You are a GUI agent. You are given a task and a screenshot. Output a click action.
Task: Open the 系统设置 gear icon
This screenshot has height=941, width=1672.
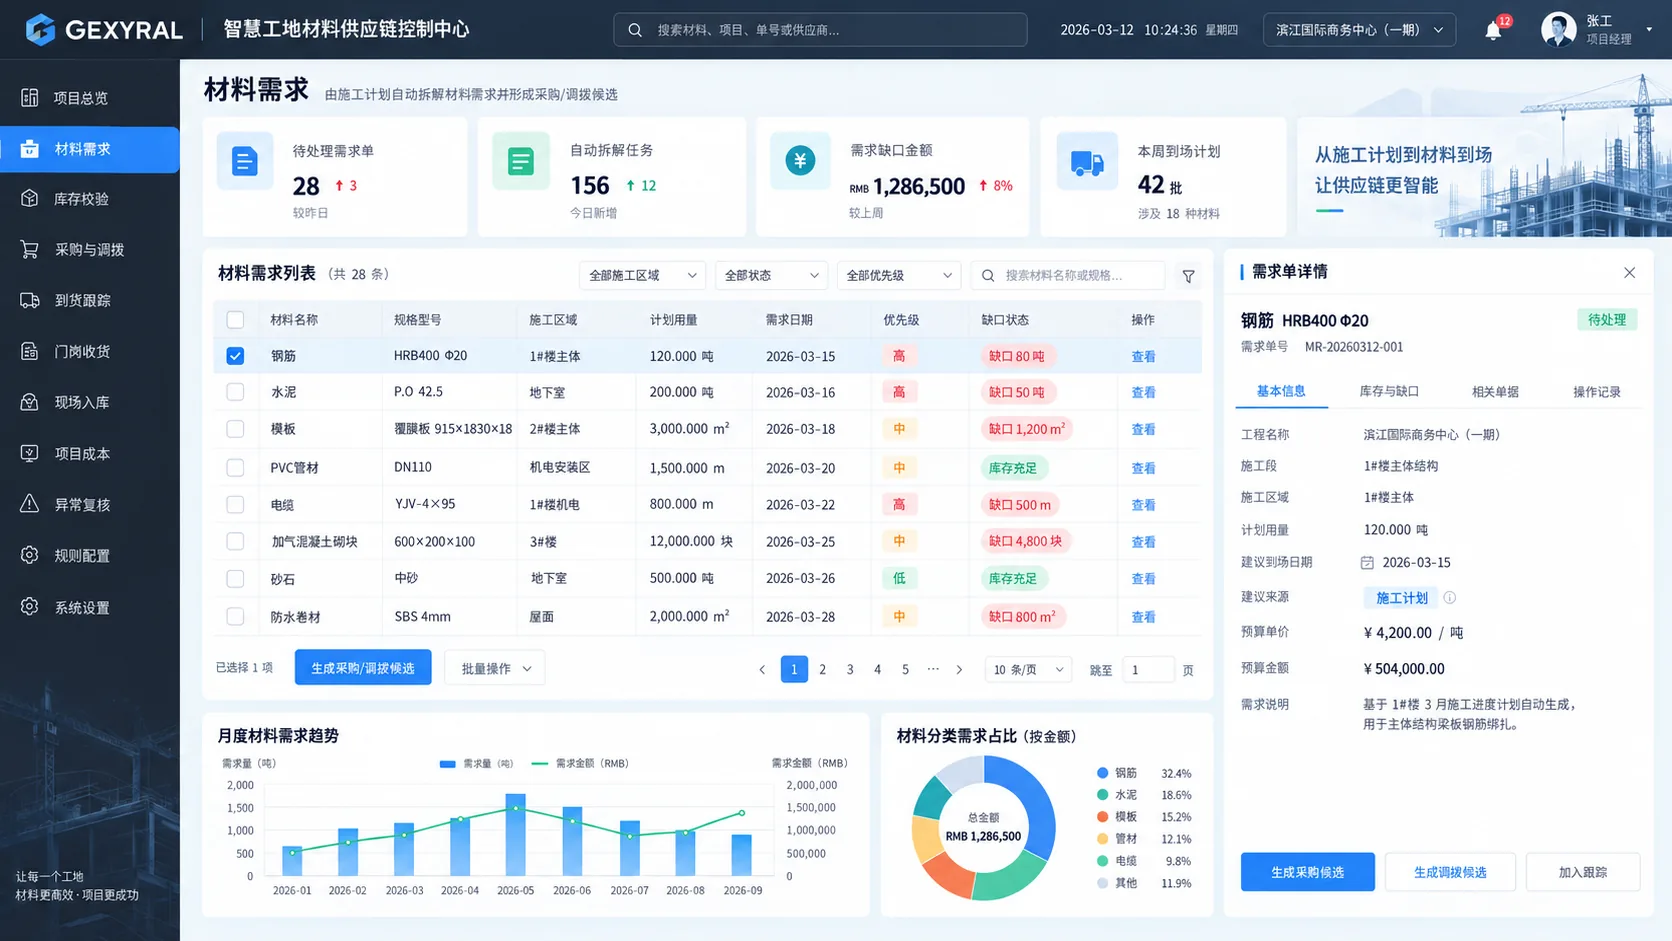coord(30,607)
